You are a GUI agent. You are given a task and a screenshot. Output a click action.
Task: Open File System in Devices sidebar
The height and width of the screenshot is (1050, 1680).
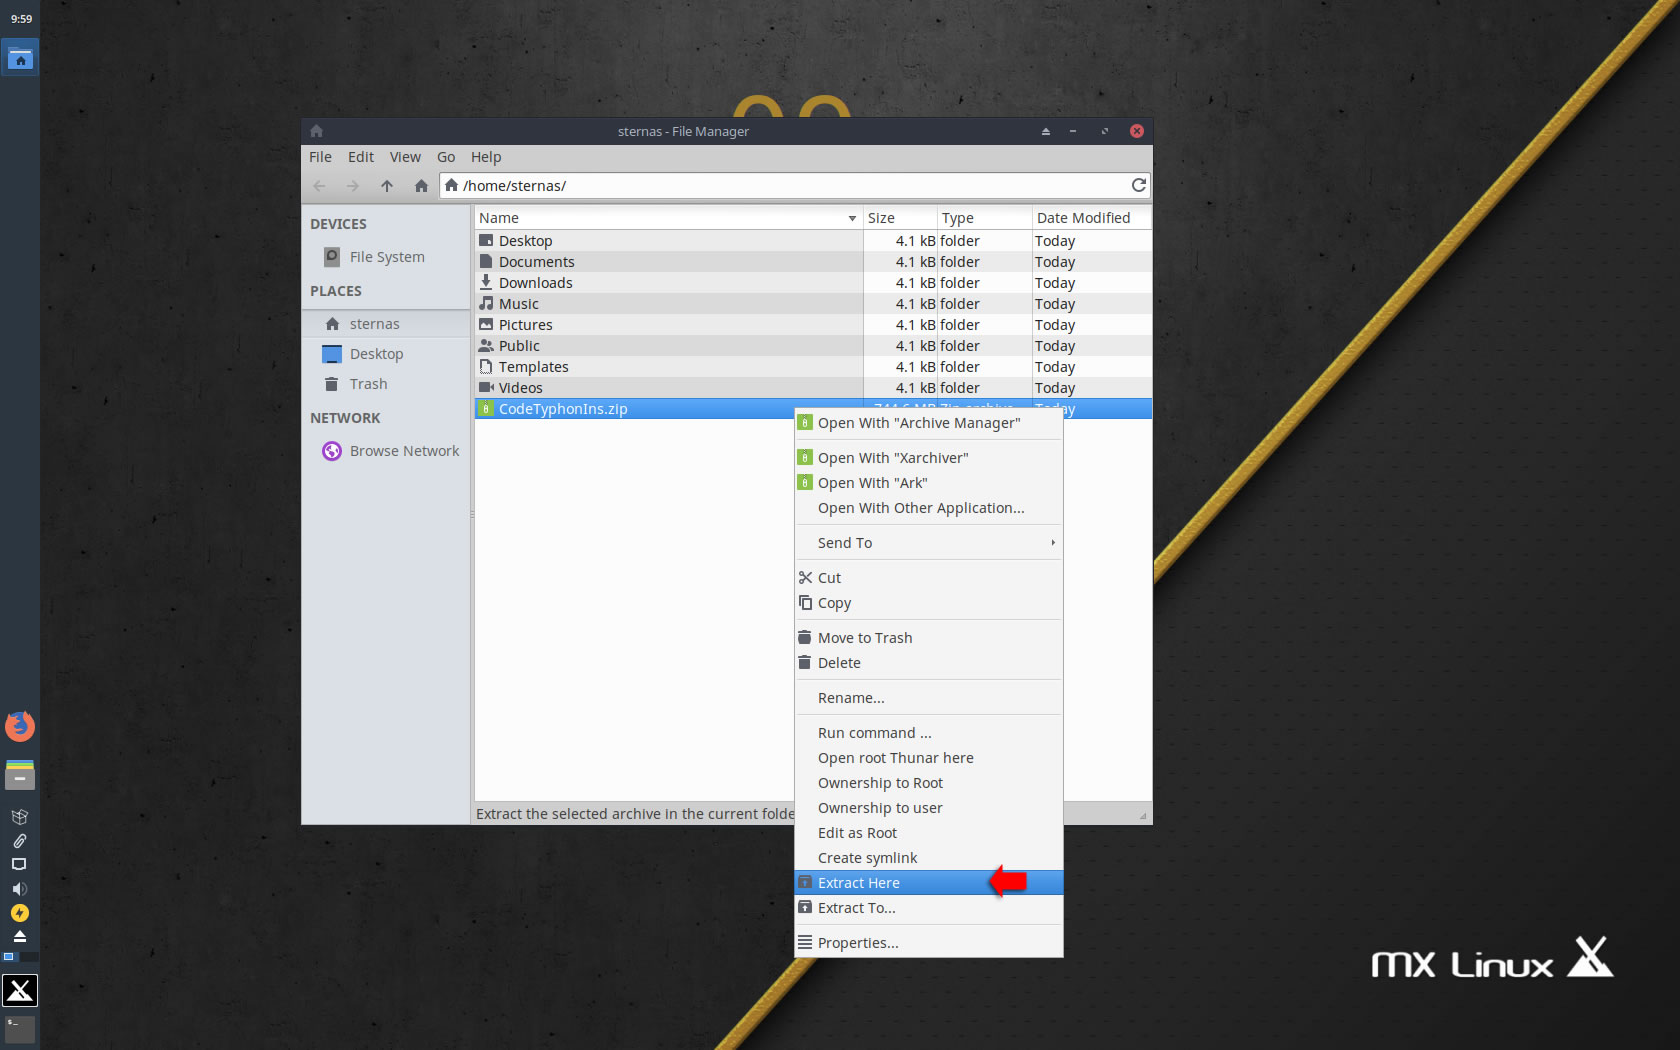pyautogui.click(x=386, y=257)
